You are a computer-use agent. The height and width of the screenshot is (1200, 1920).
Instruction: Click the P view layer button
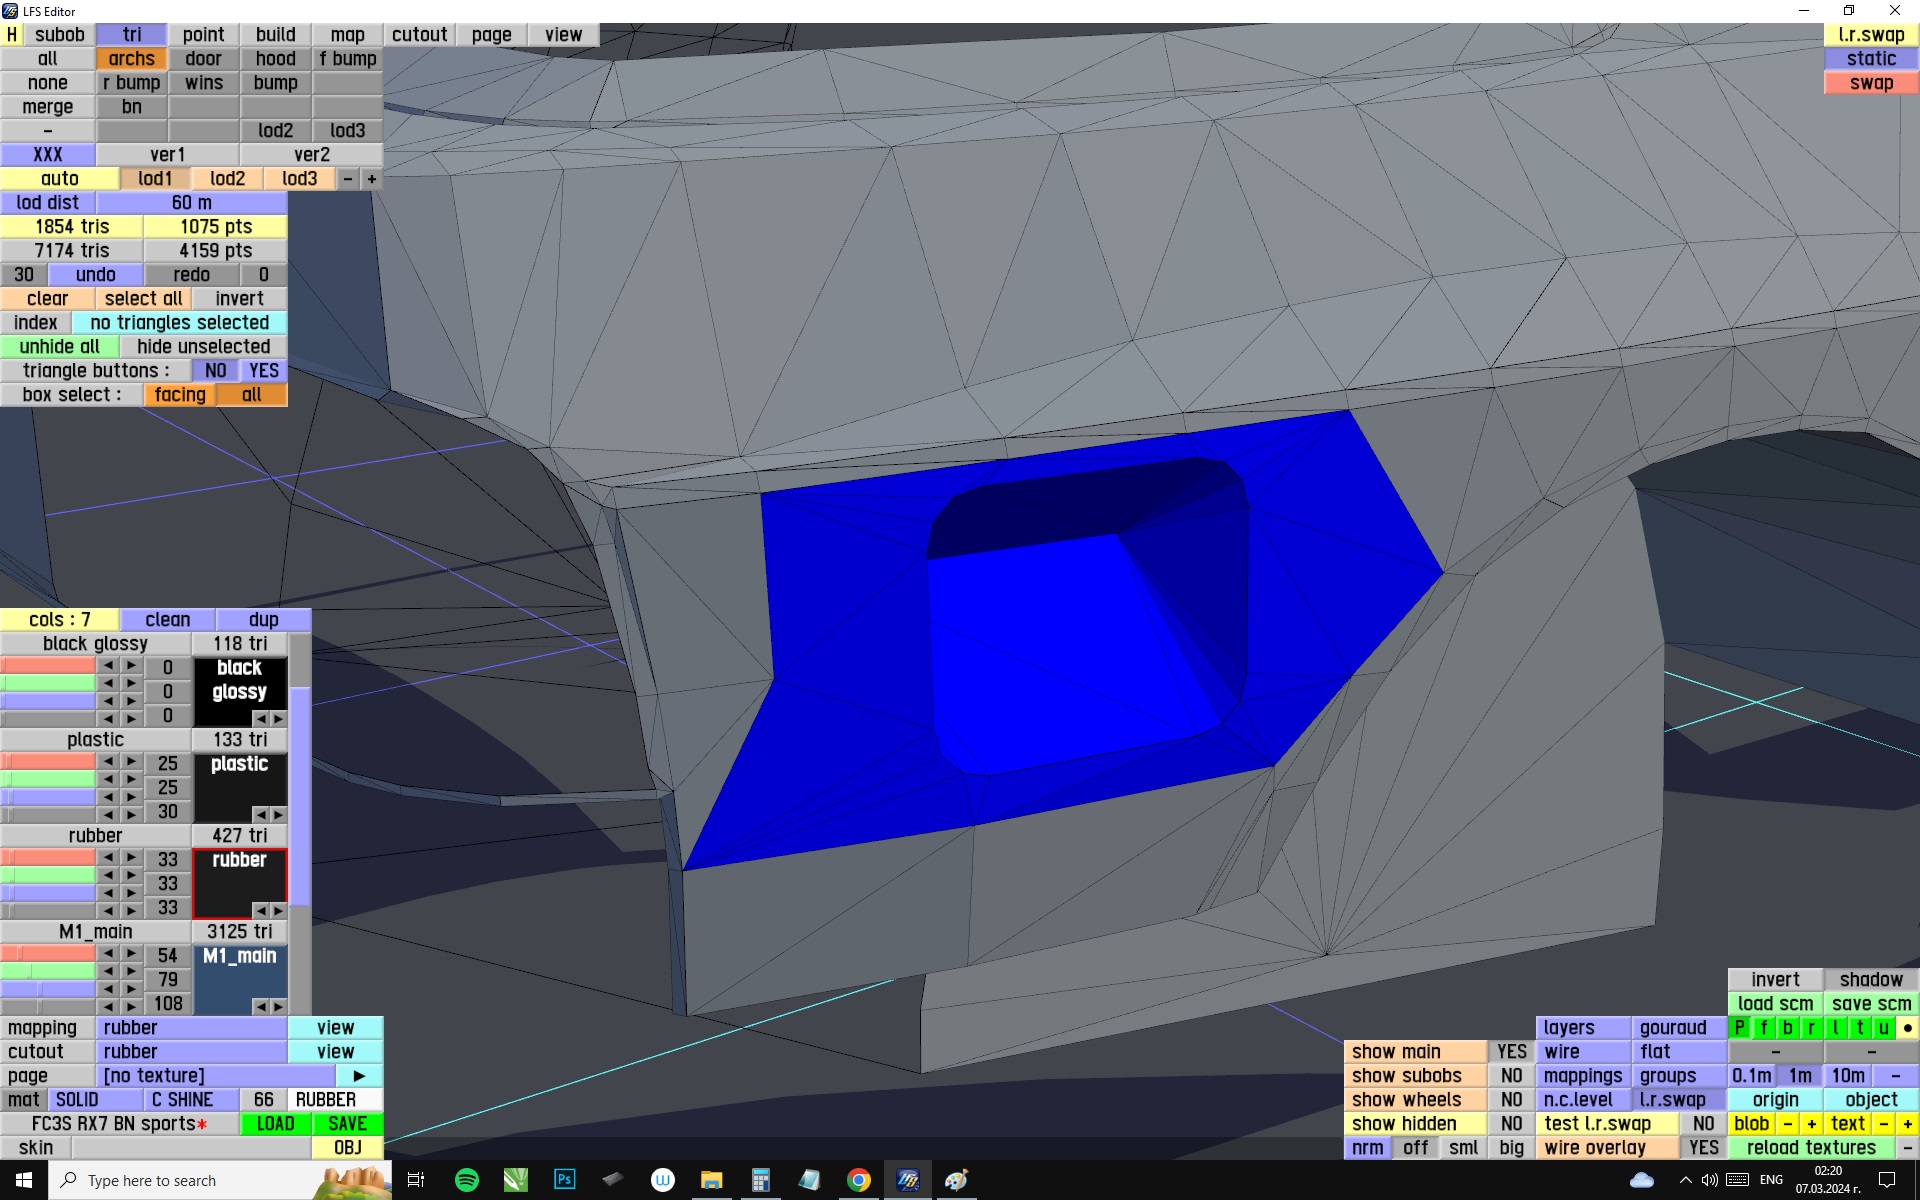[1740, 1027]
